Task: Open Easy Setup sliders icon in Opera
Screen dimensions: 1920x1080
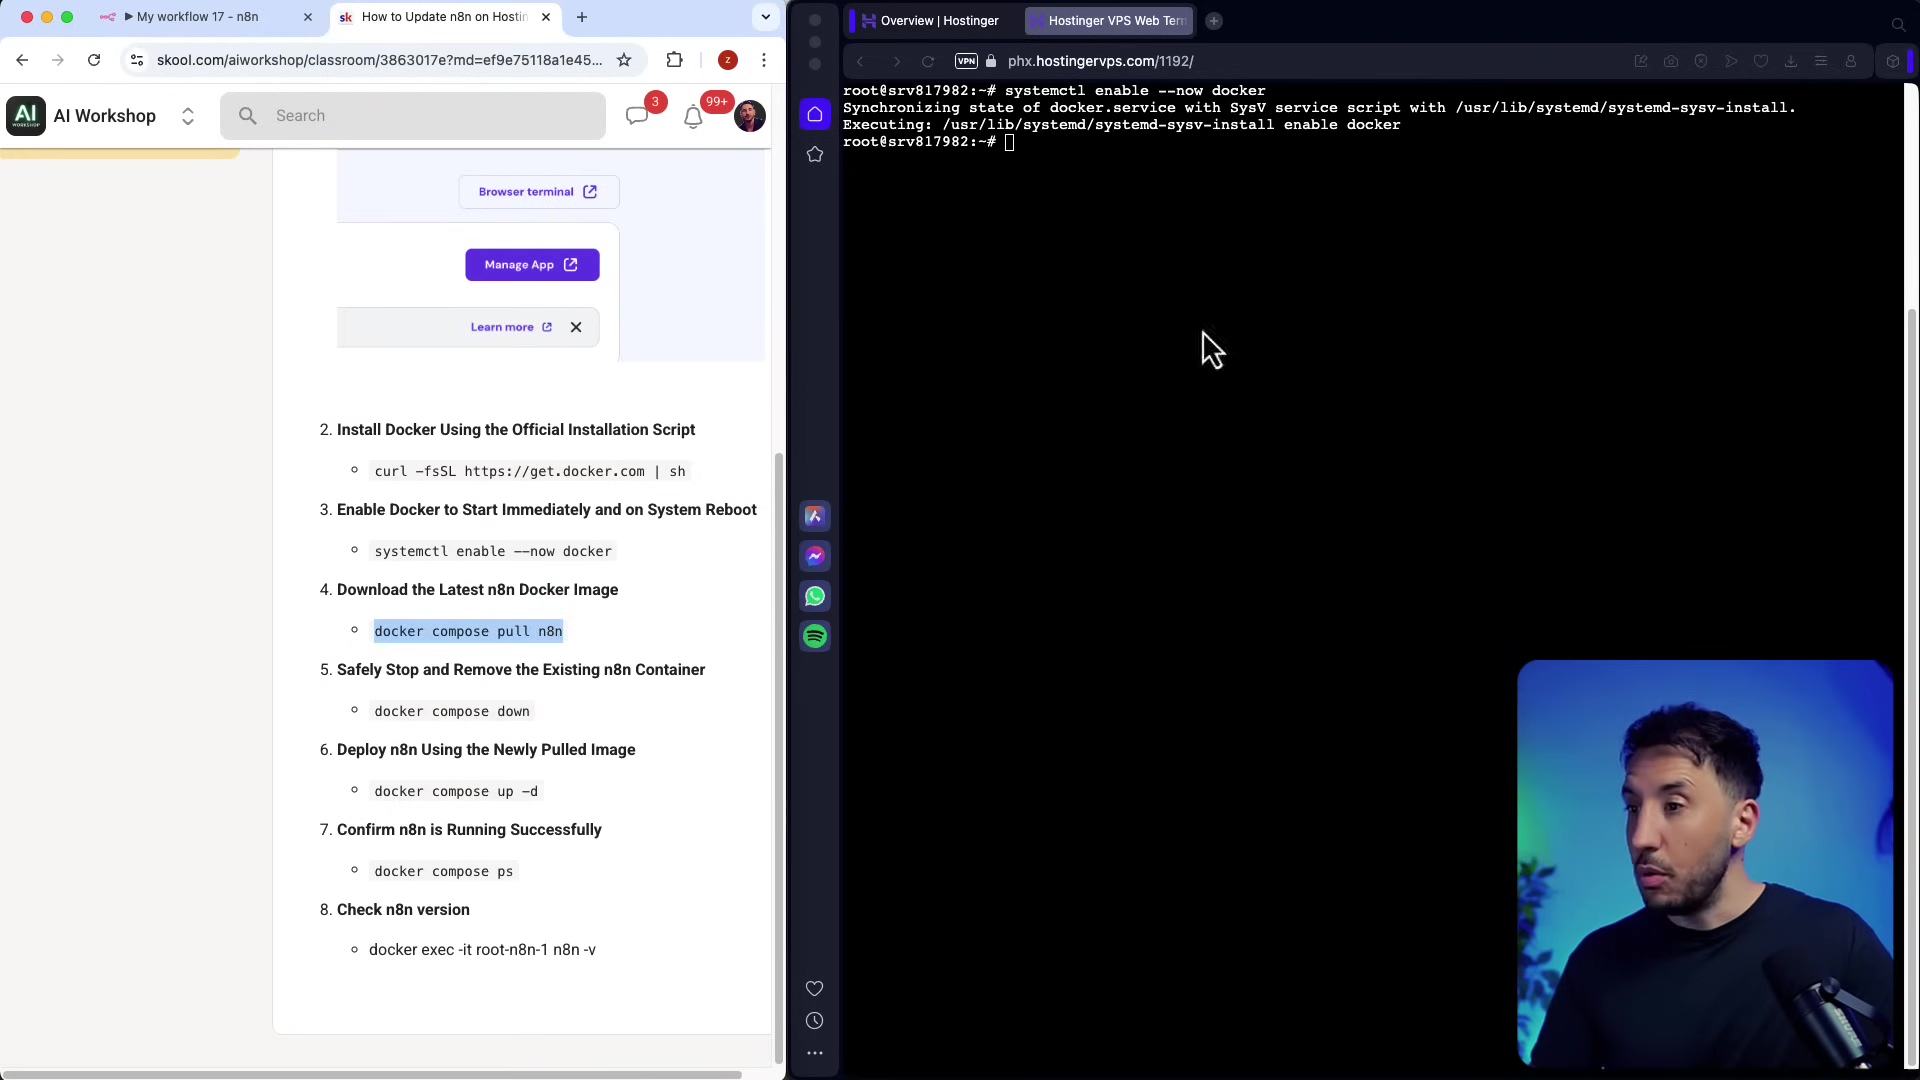Action: [x=1821, y=61]
